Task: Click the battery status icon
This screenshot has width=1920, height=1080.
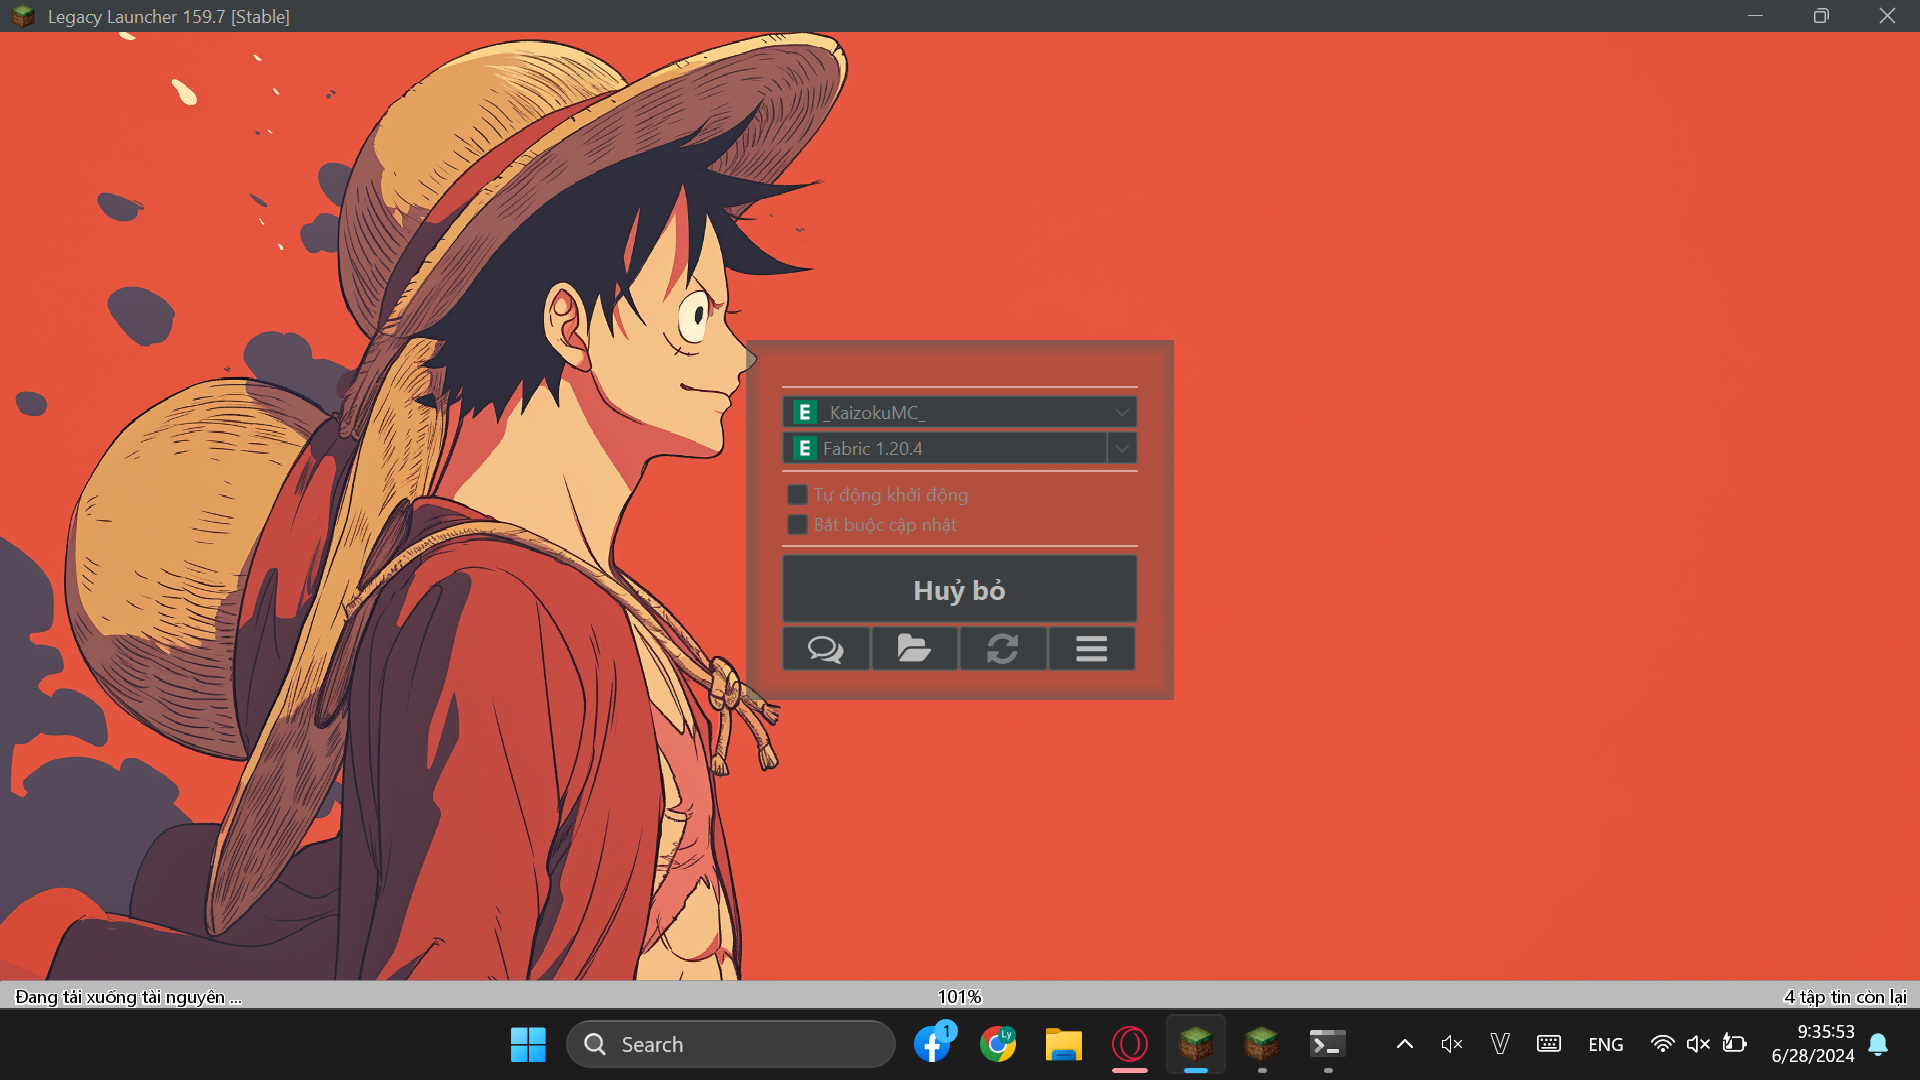Action: pos(1735,1044)
